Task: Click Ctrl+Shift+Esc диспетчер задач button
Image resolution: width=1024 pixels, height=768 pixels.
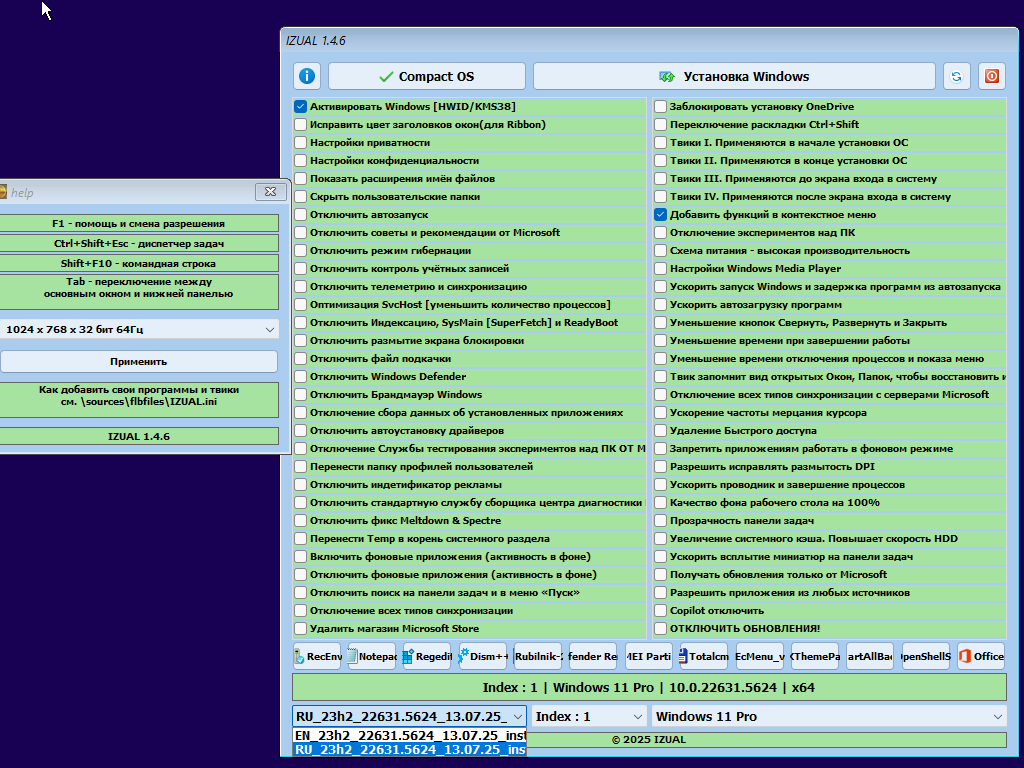Action: click(138, 244)
